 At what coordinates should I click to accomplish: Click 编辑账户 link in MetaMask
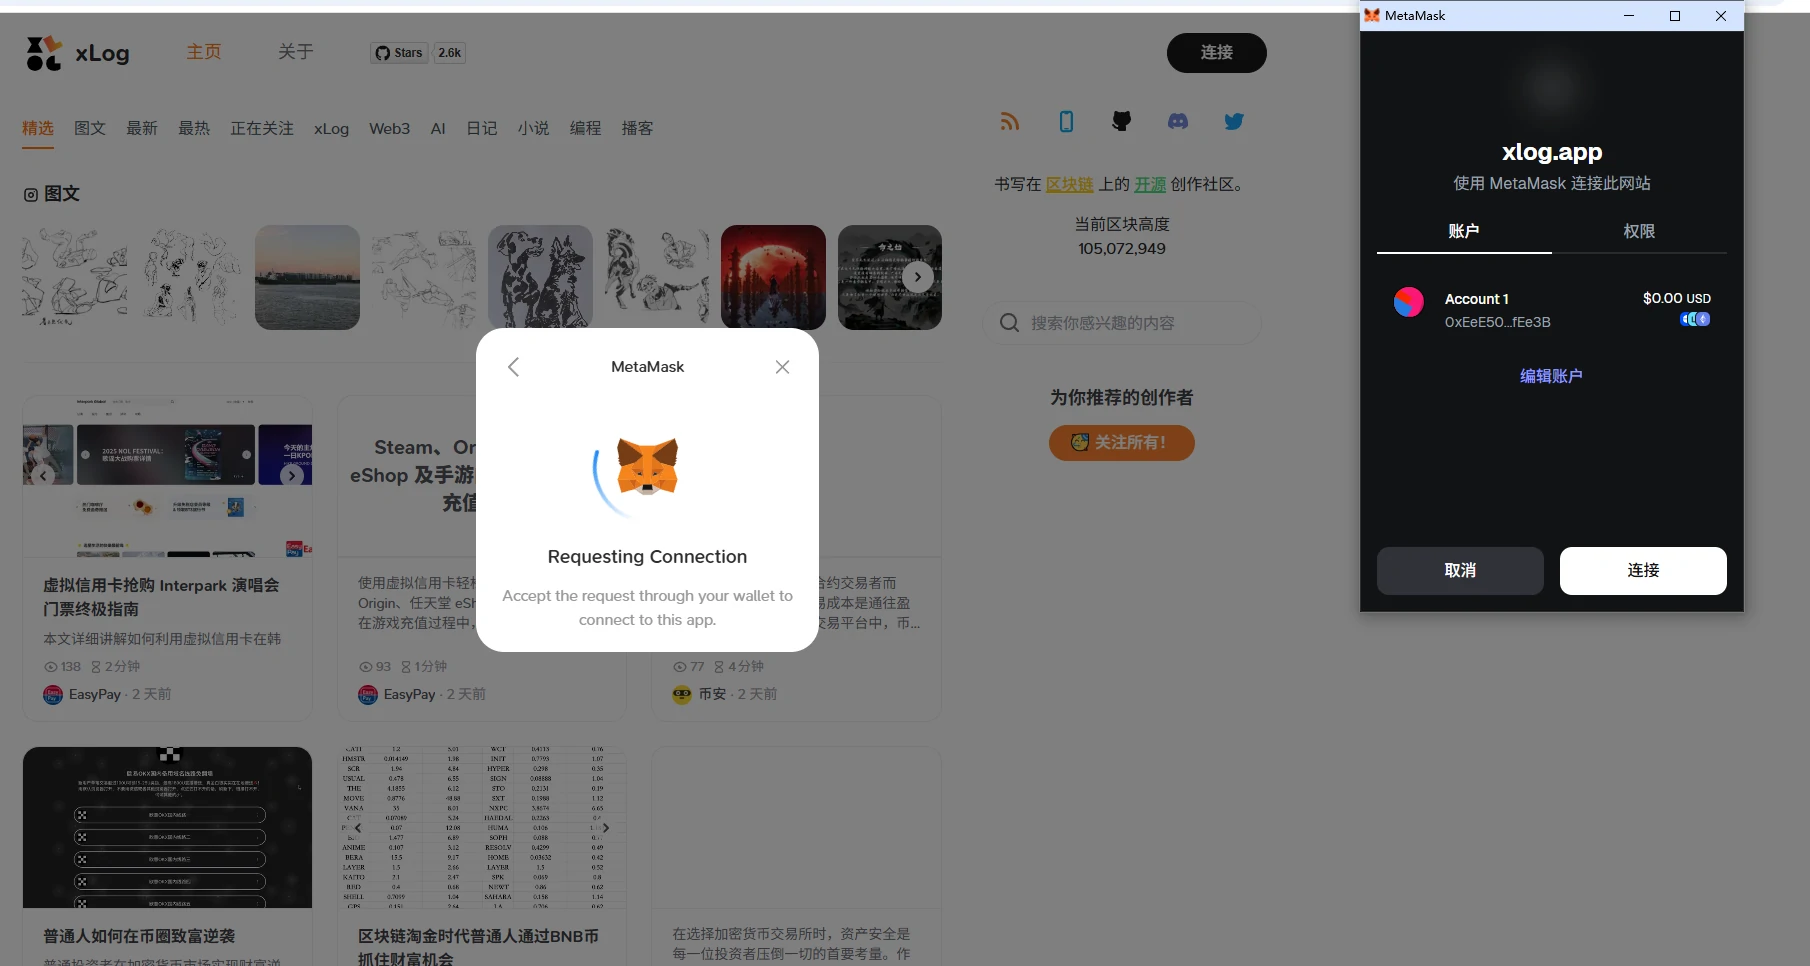[x=1551, y=376]
